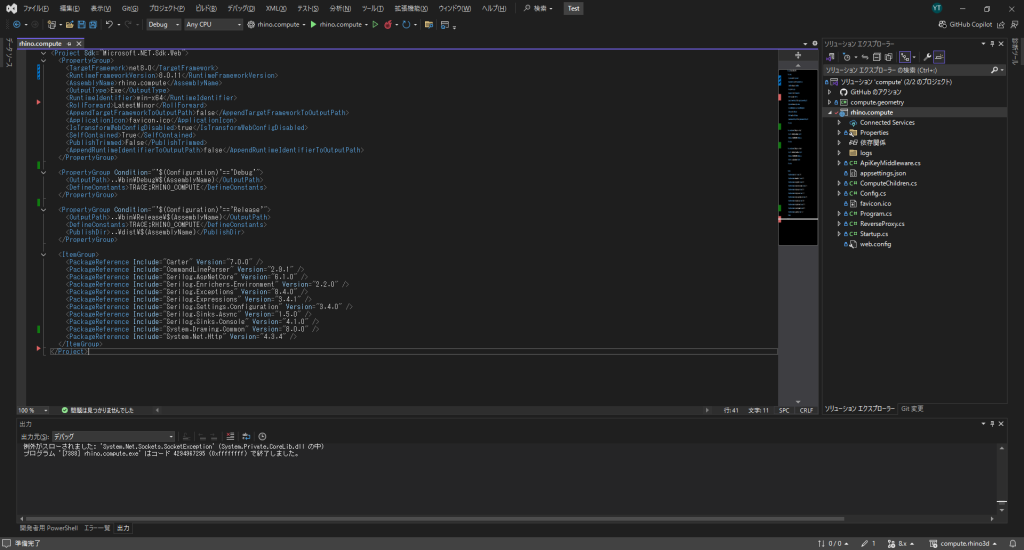The image size is (1024, 550).
Task: Open the Debug configuration dropdown
Action: tap(162, 24)
